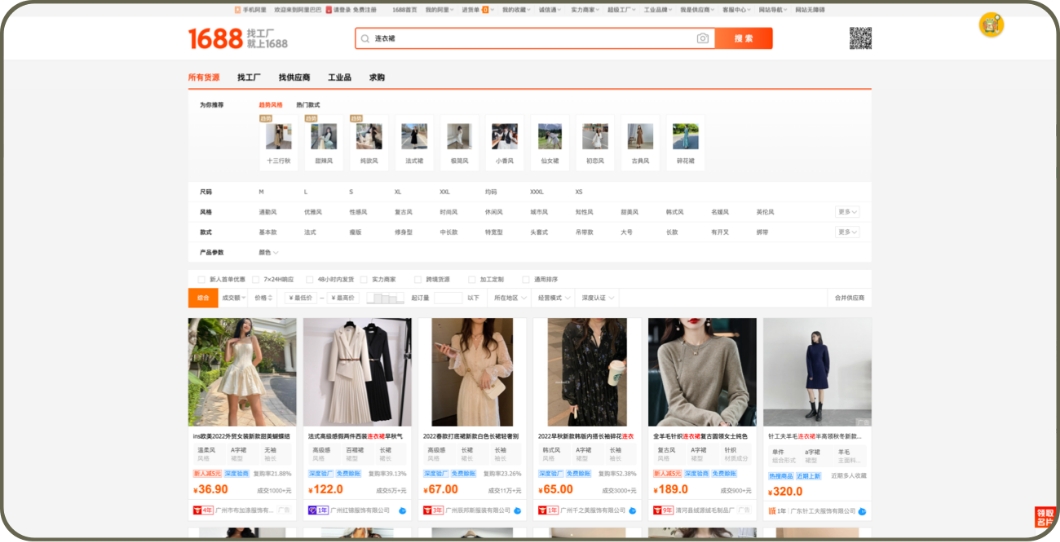Filter by the 韩式风 style
1060x542 pixels.
pos(675,212)
